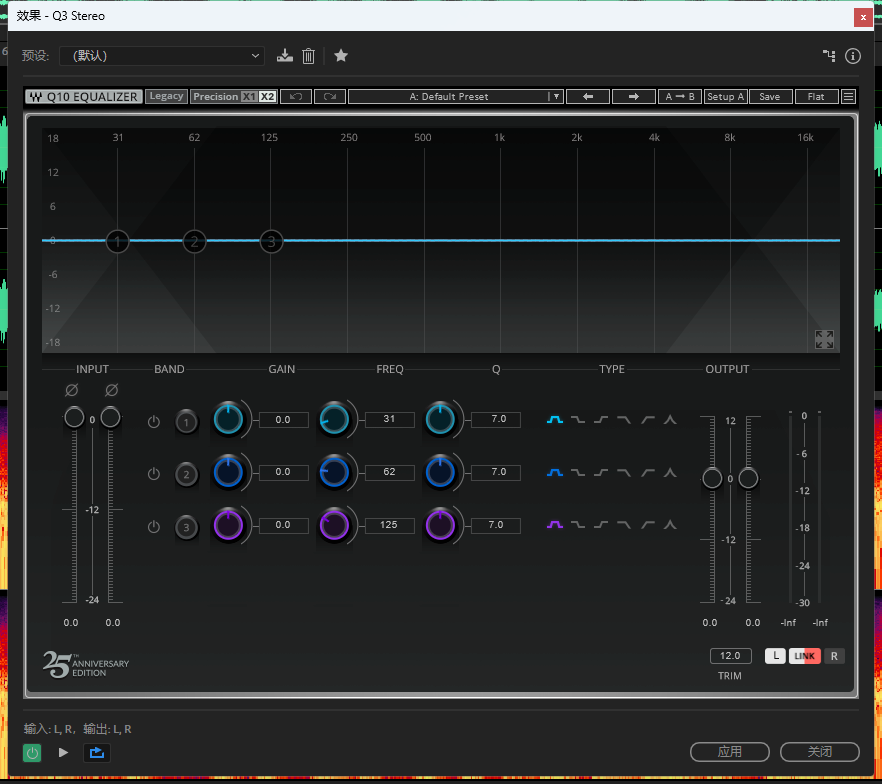Toggle the LINK stereo button
This screenshot has width=882, height=784.
[804, 656]
